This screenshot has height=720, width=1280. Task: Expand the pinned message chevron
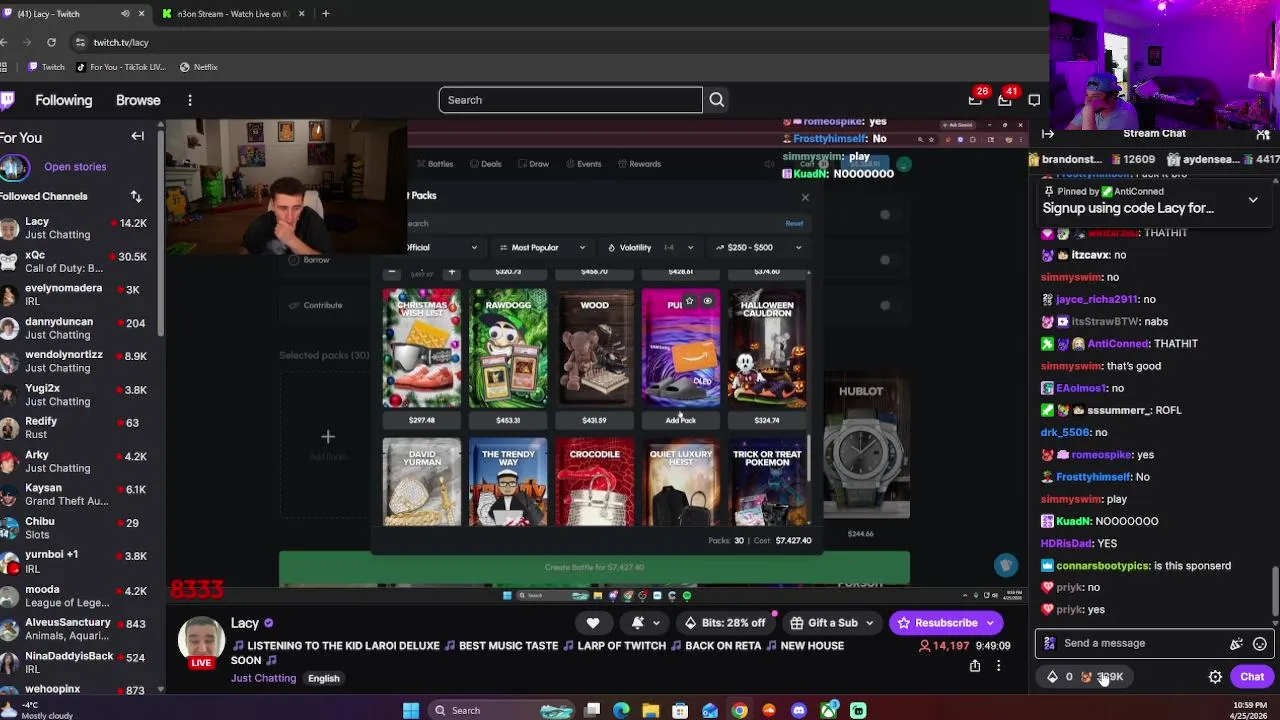click(1253, 200)
